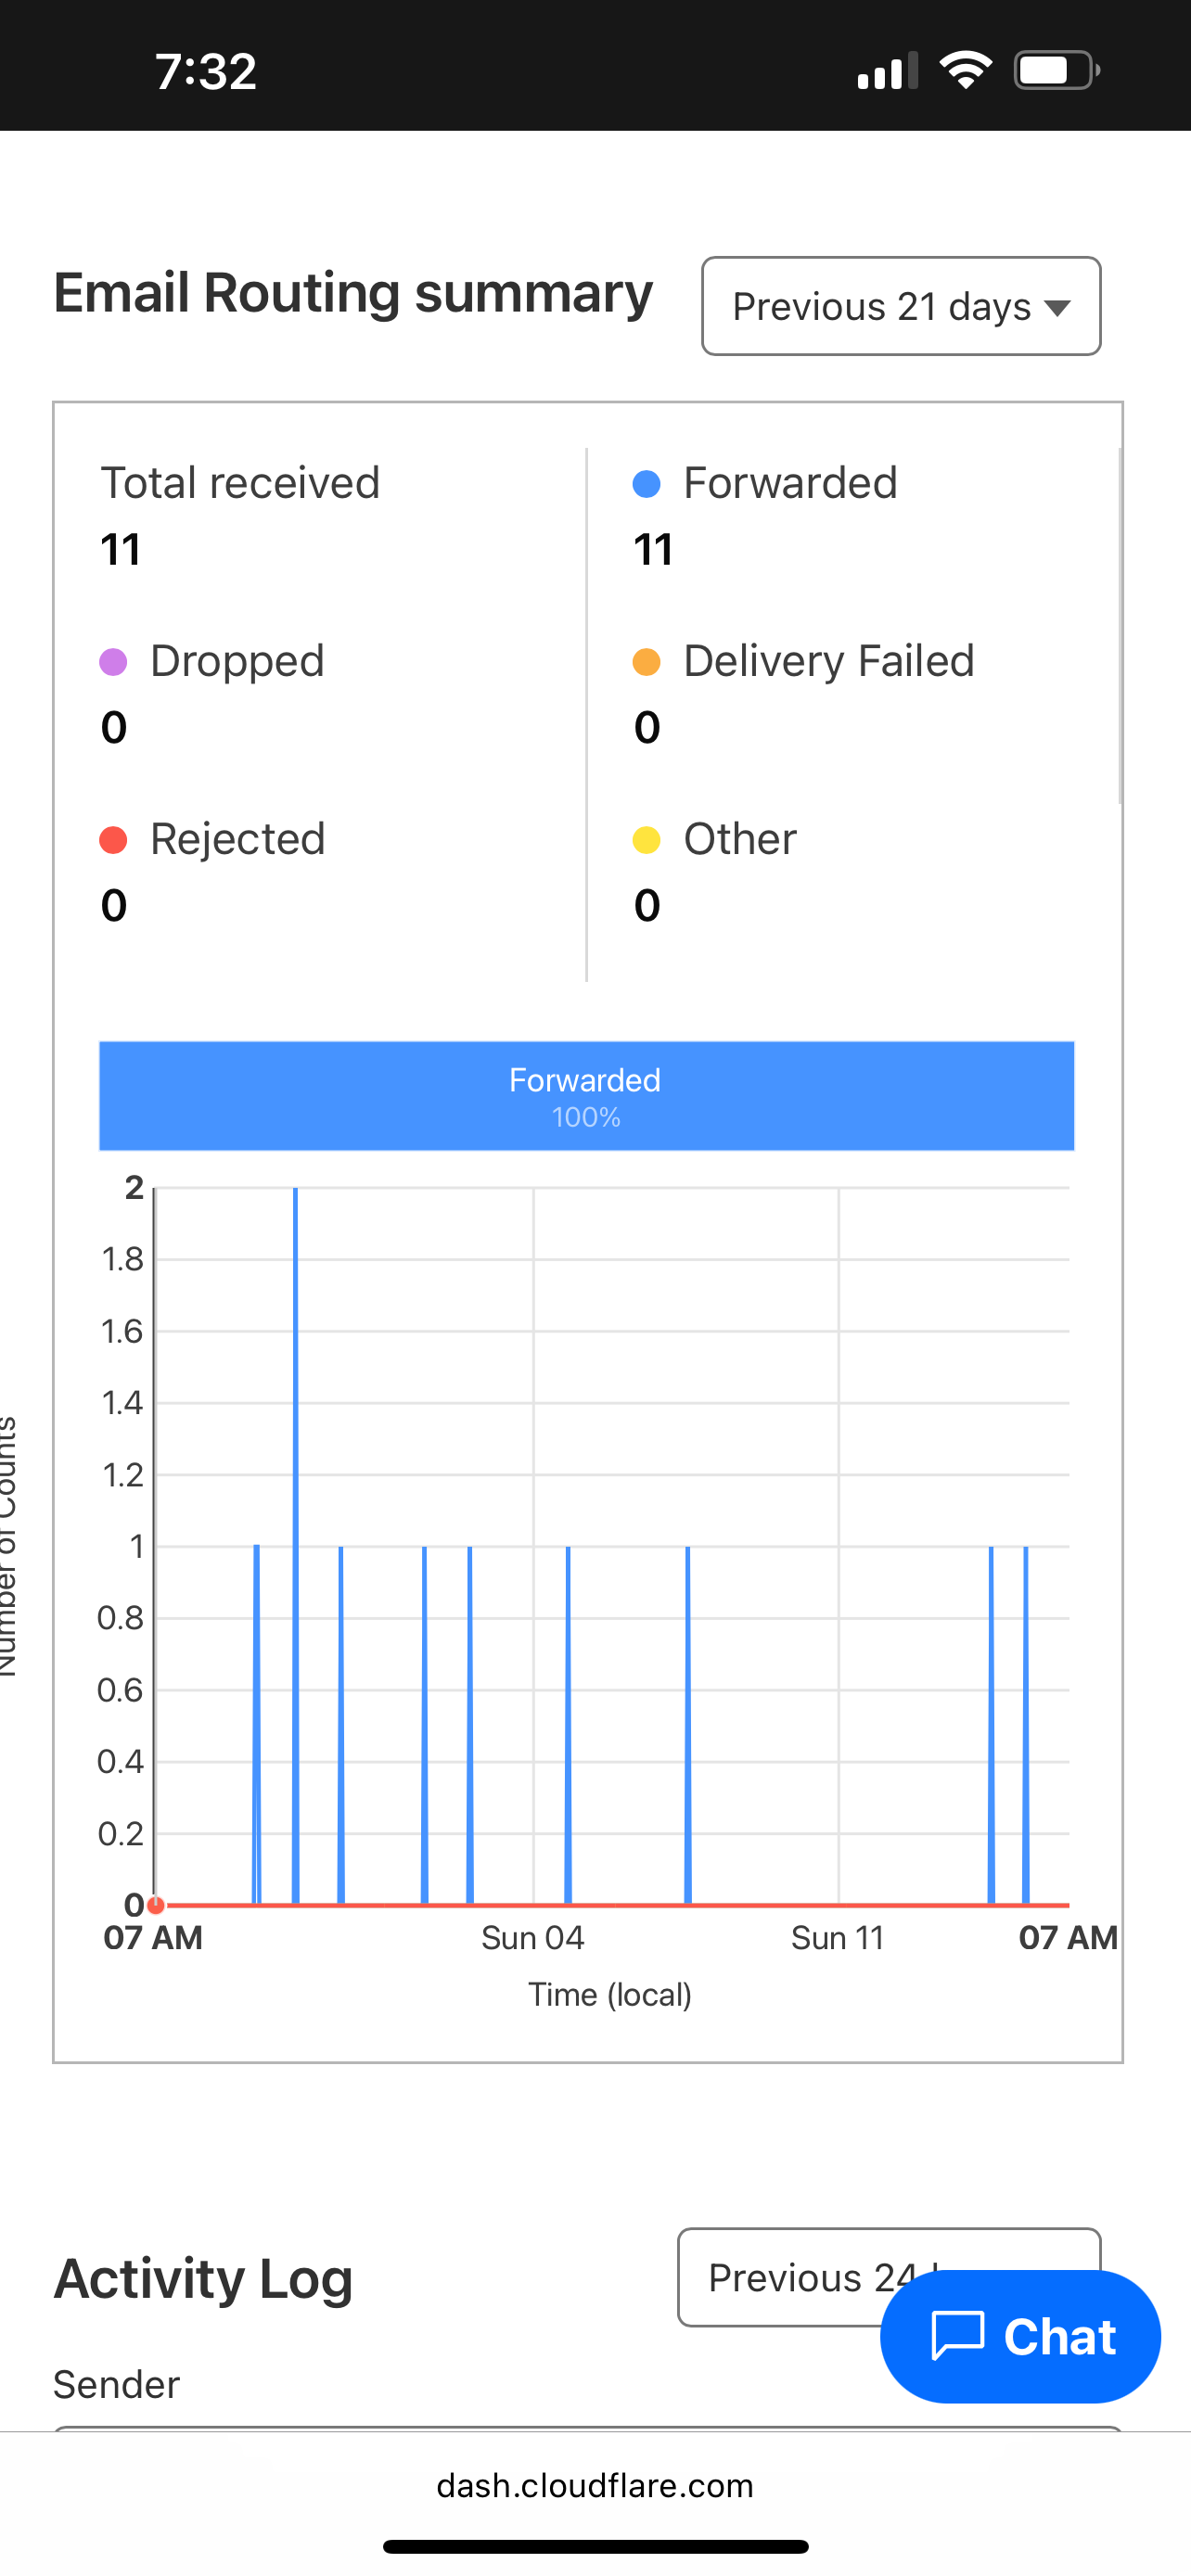This screenshot has height=2576, width=1191.
Task: Tap the cellular signal bars icon
Action: point(887,71)
